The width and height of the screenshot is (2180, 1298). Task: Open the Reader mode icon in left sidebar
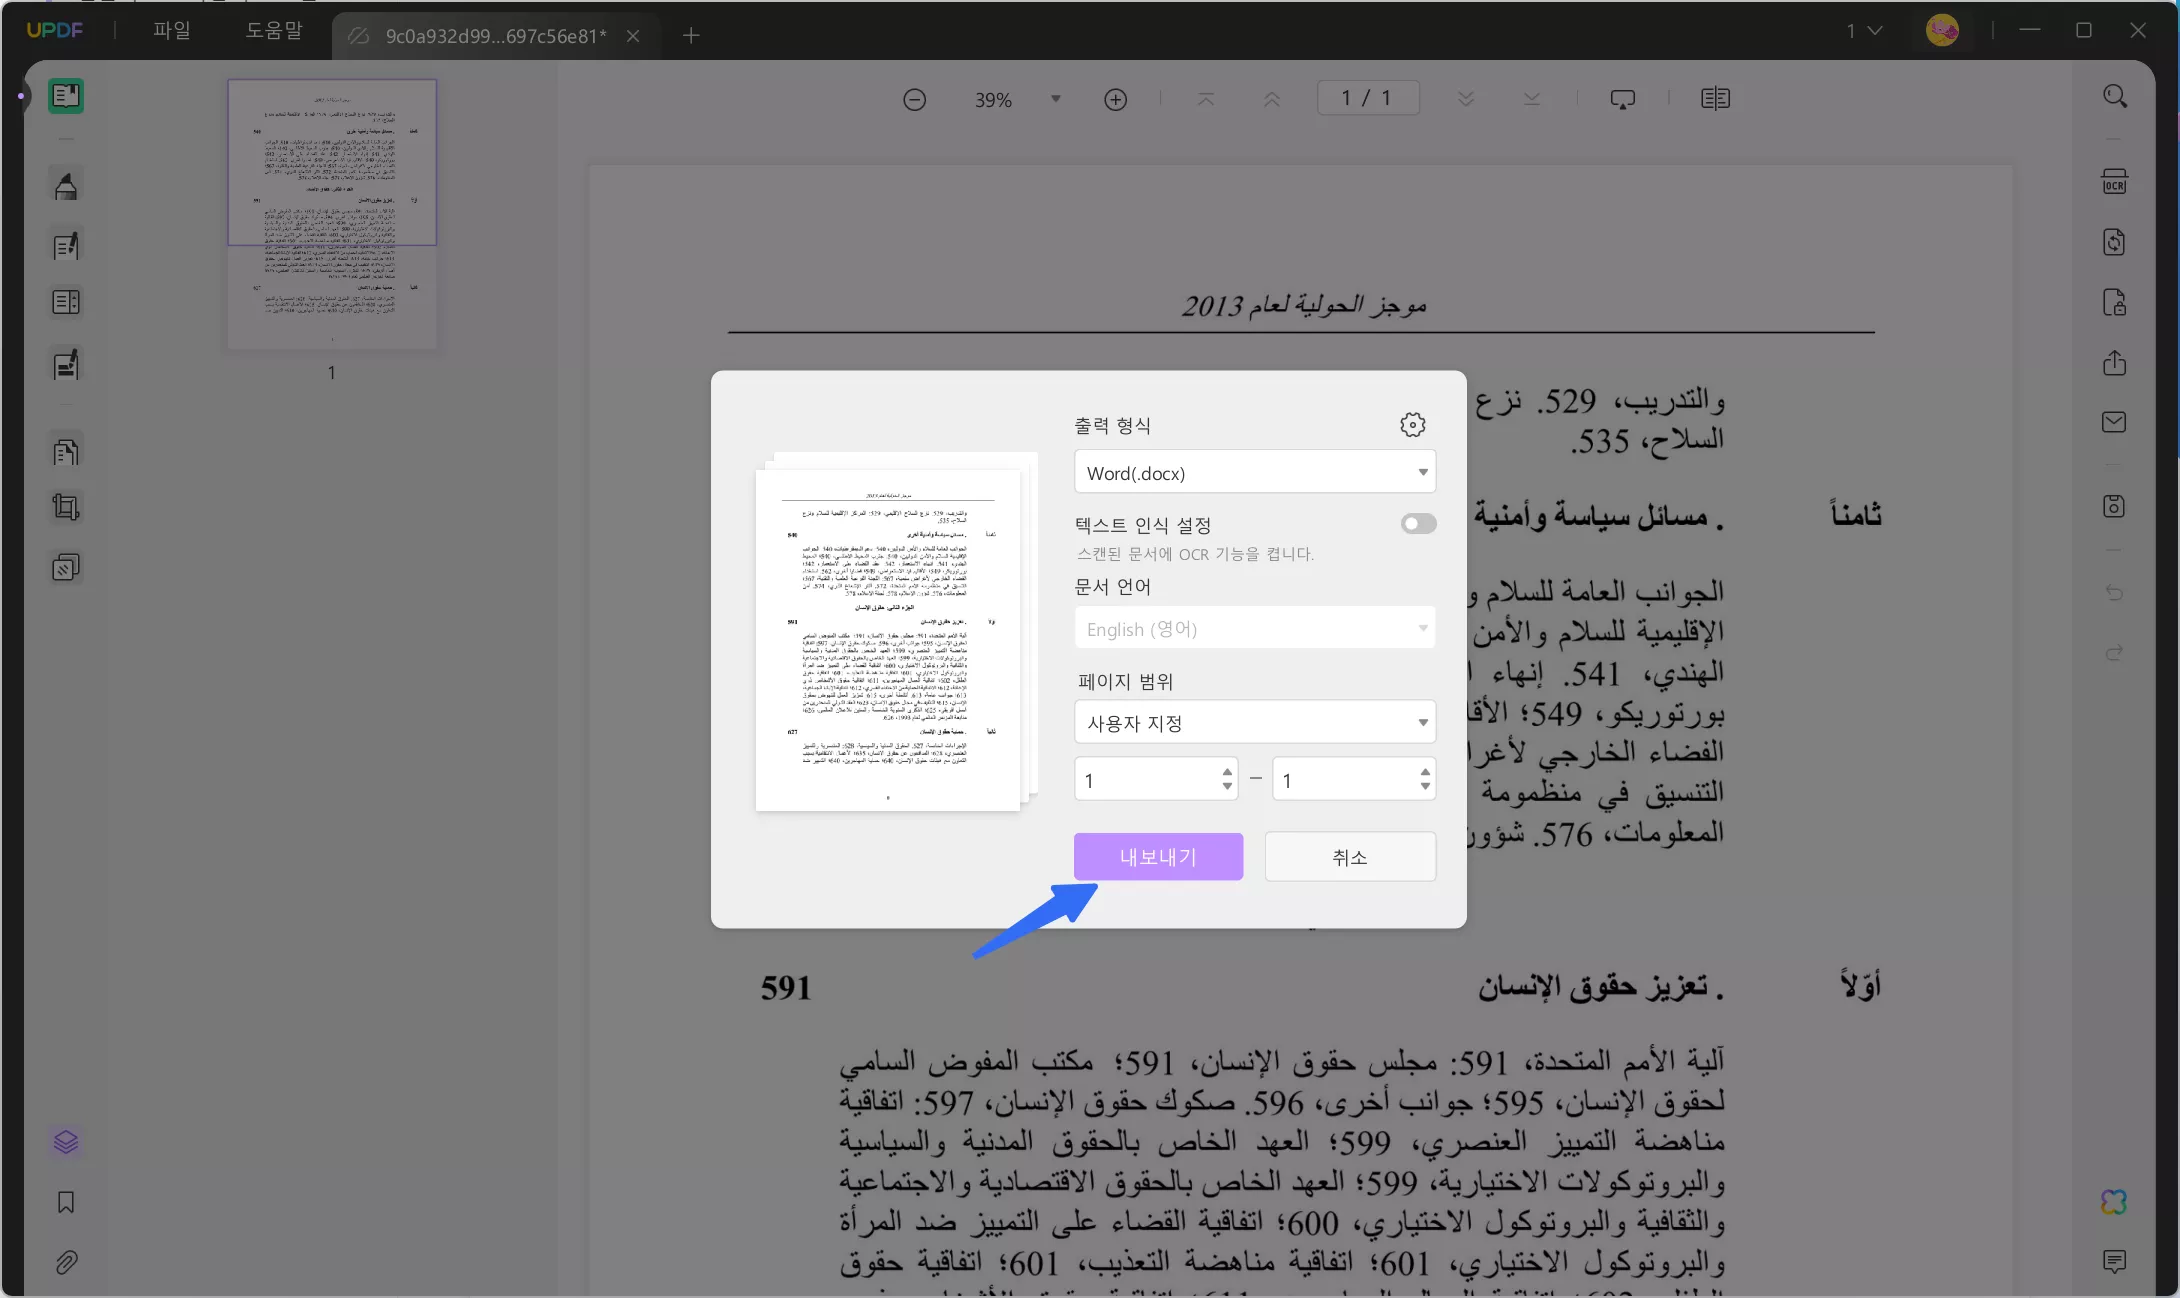tap(66, 96)
